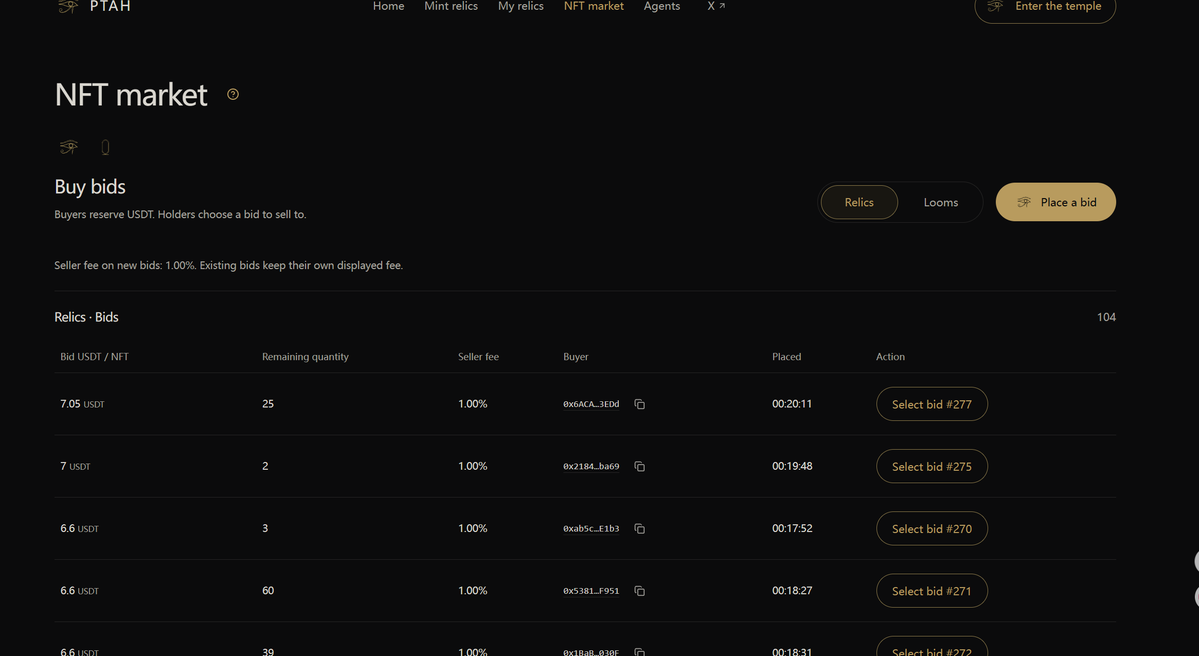Screen dimensions: 1199x656
Task: Click the PTAH eye logo icon
Action: [68, 6]
